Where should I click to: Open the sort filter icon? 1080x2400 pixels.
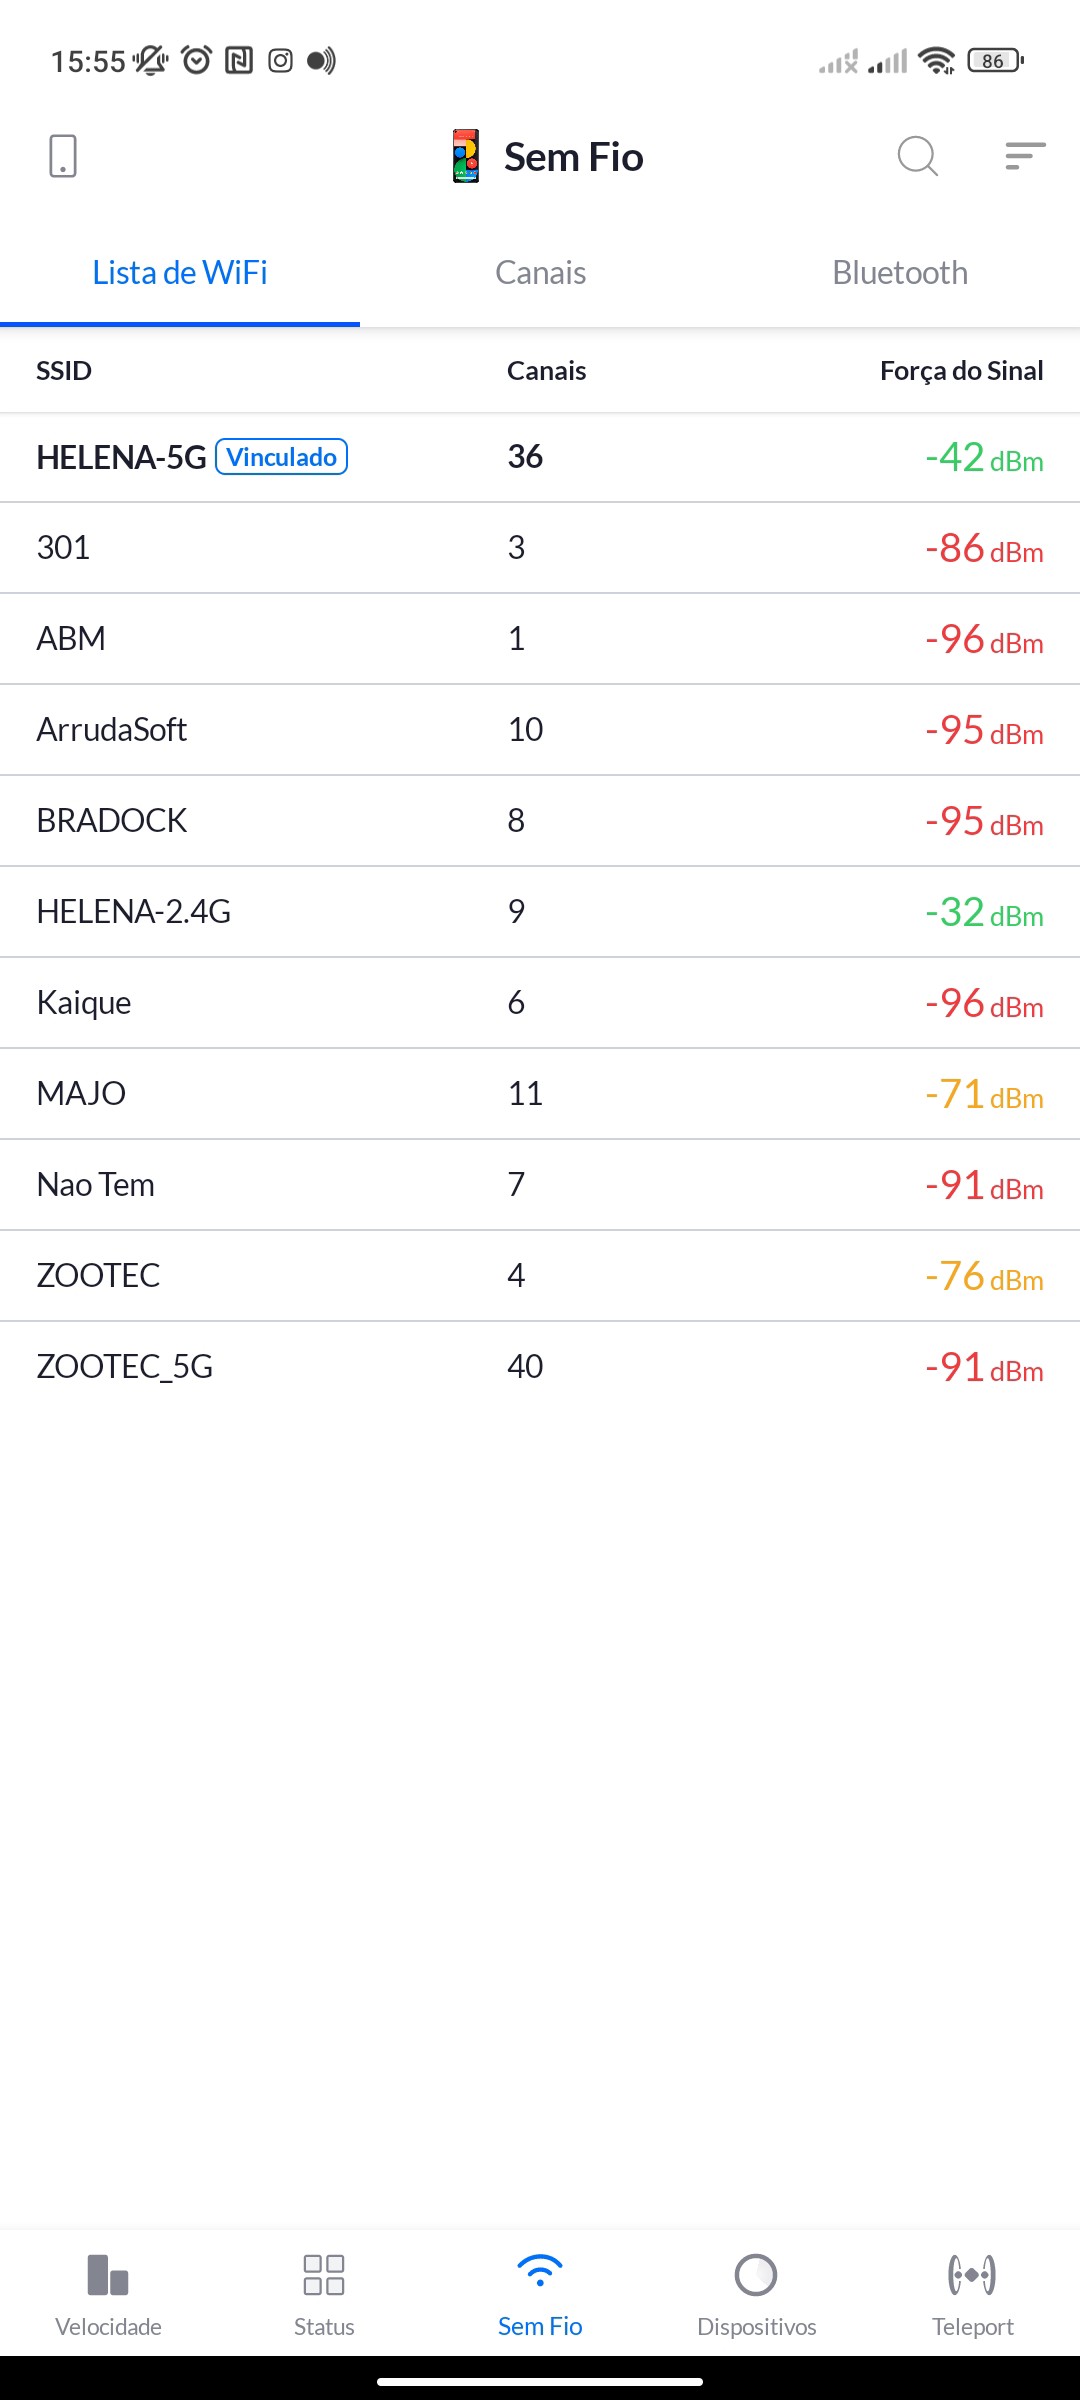1025,157
